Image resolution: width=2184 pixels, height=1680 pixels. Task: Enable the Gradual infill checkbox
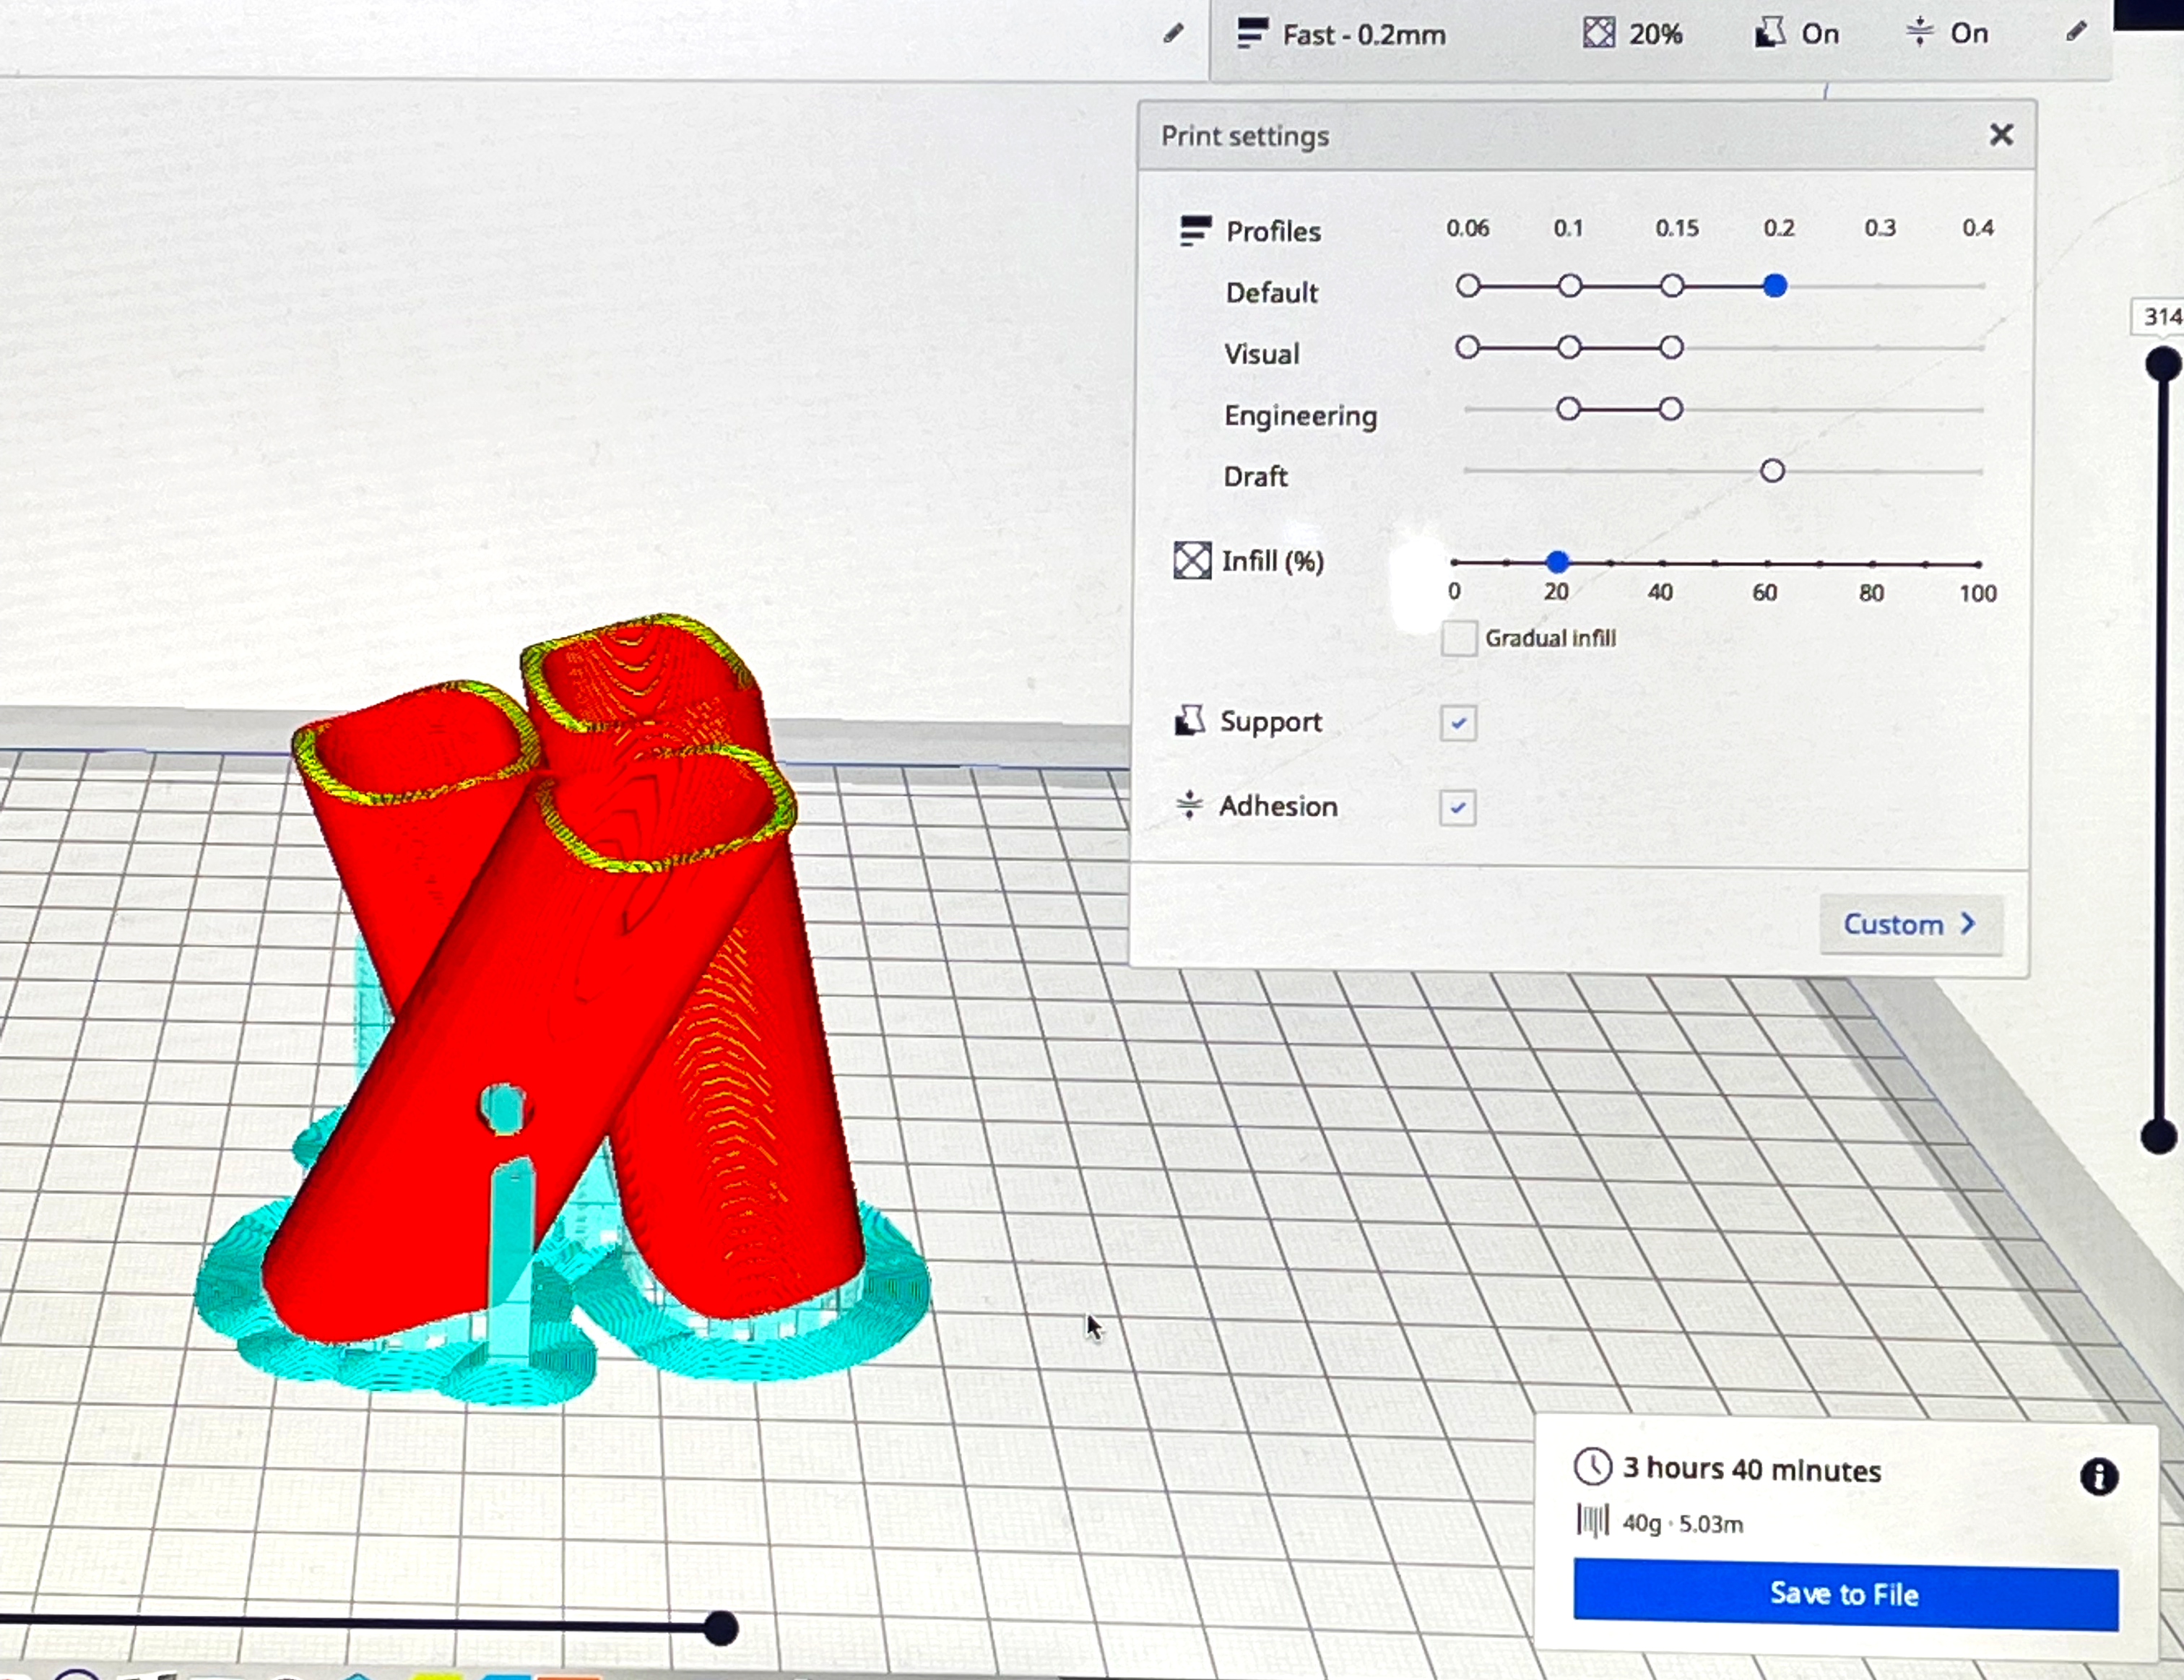(x=1459, y=638)
